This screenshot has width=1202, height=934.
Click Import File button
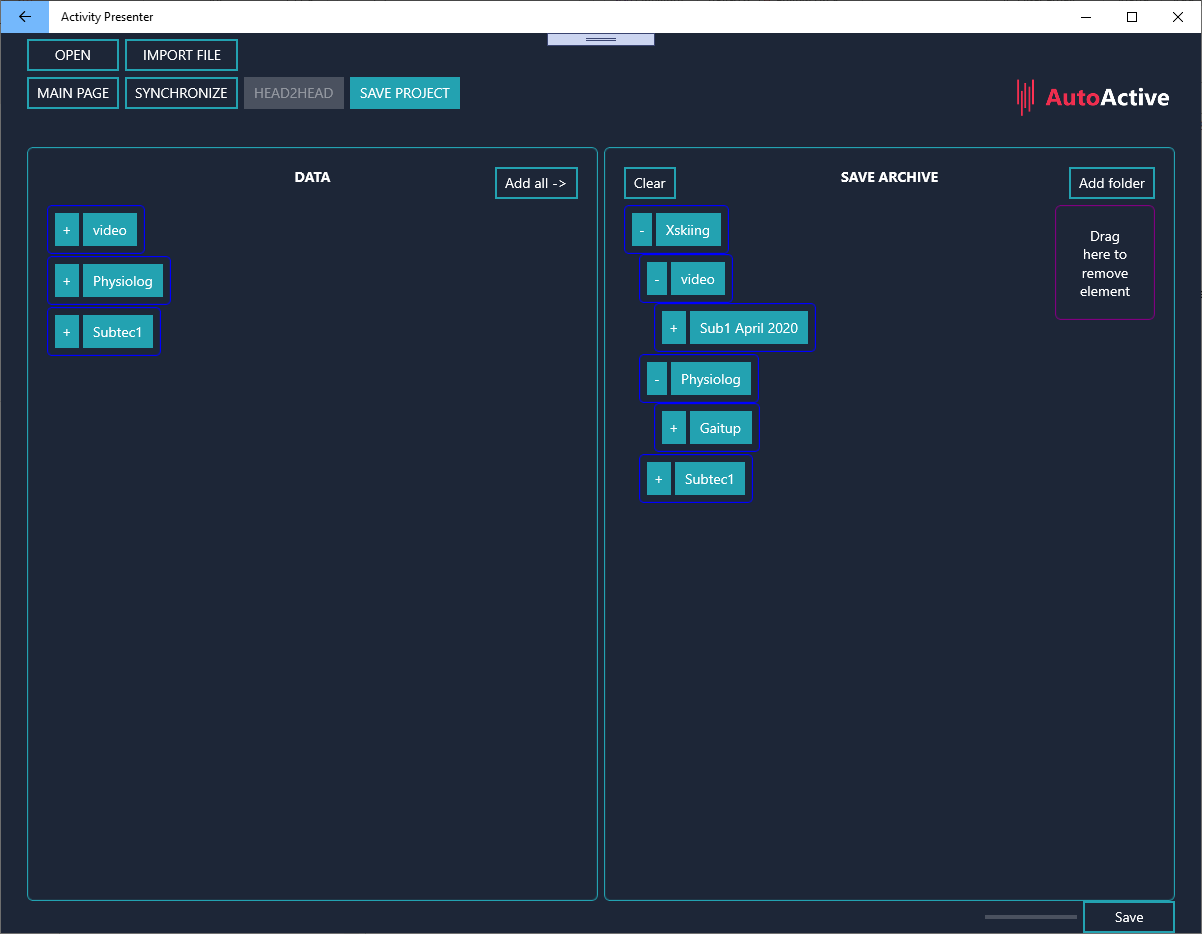181,55
